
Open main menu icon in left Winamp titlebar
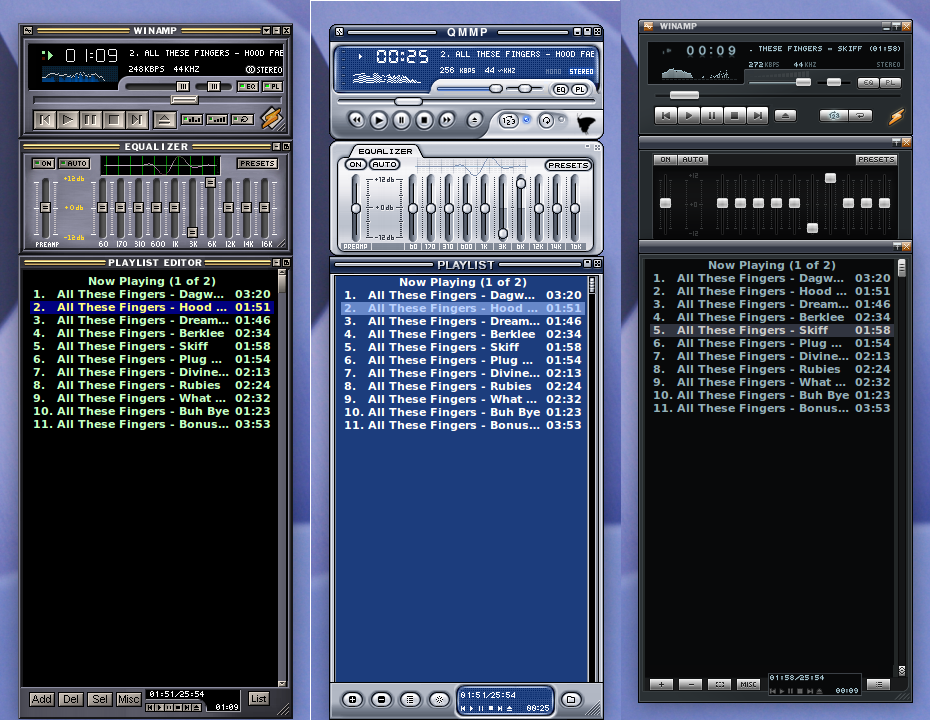(28, 31)
